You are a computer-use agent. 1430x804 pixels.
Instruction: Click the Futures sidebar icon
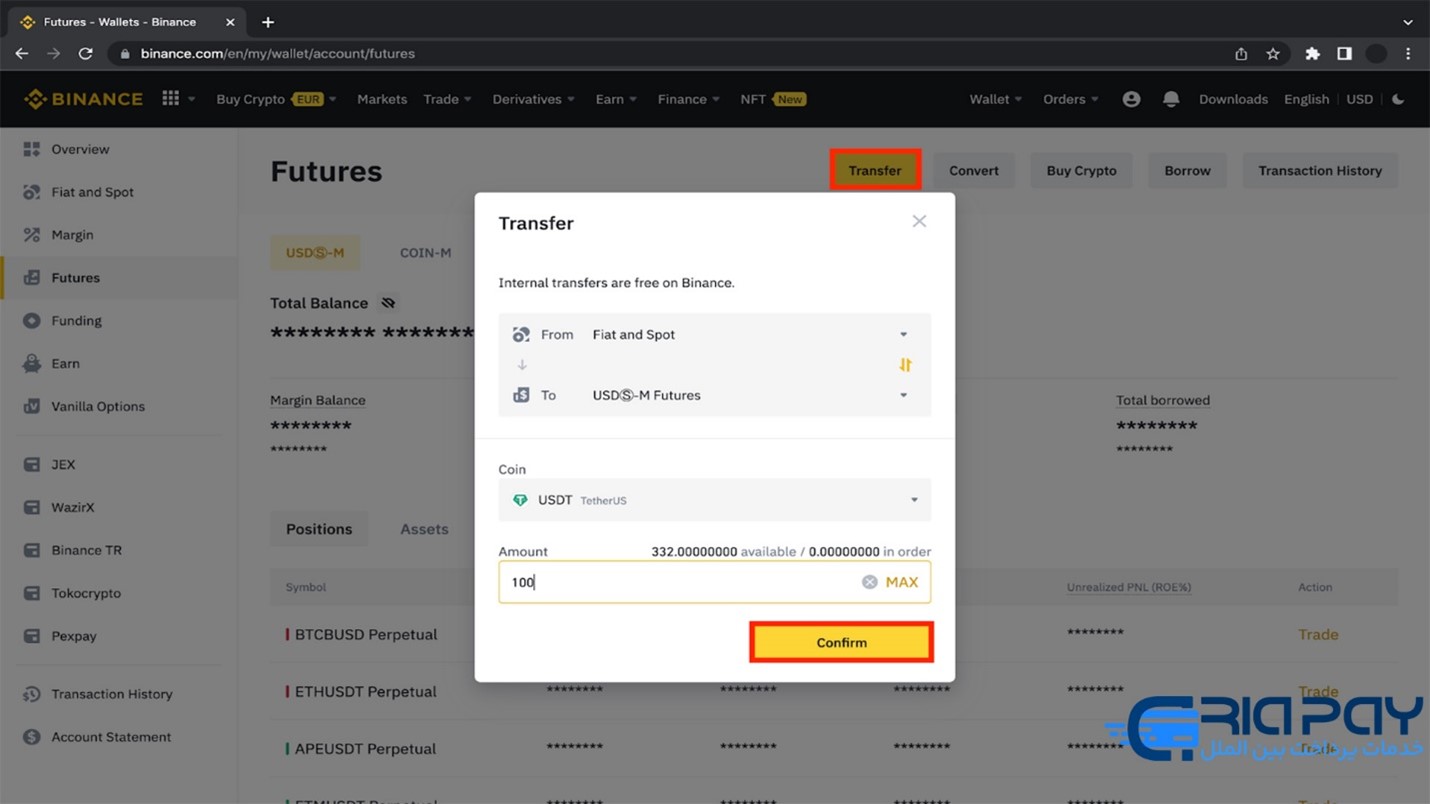pos(32,278)
